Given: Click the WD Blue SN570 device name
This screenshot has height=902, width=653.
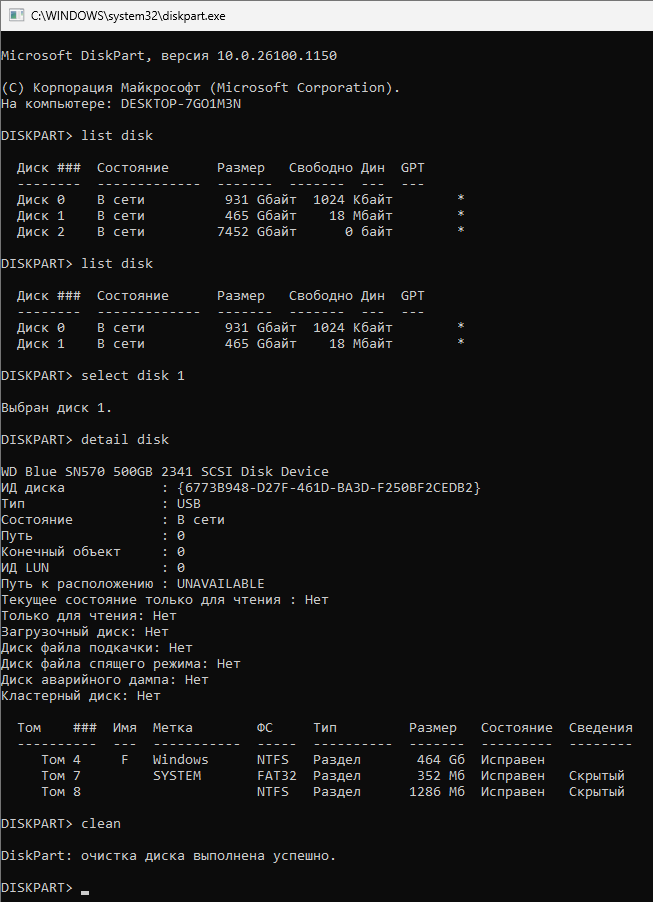Looking at the screenshot, I should (x=165, y=472).
